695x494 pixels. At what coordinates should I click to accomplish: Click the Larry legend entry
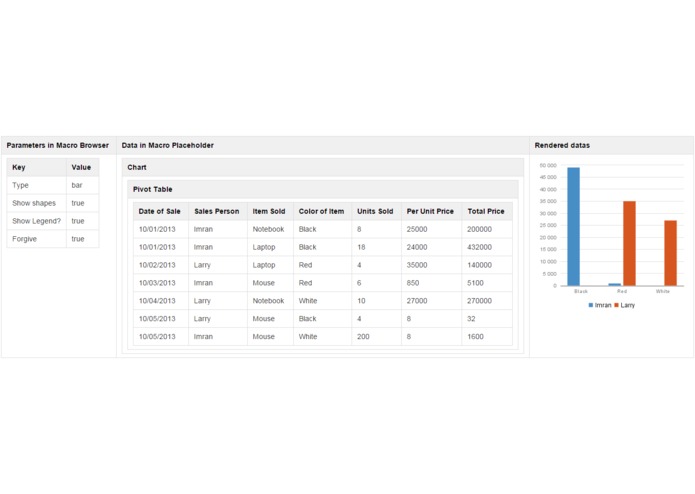(625, 305)
